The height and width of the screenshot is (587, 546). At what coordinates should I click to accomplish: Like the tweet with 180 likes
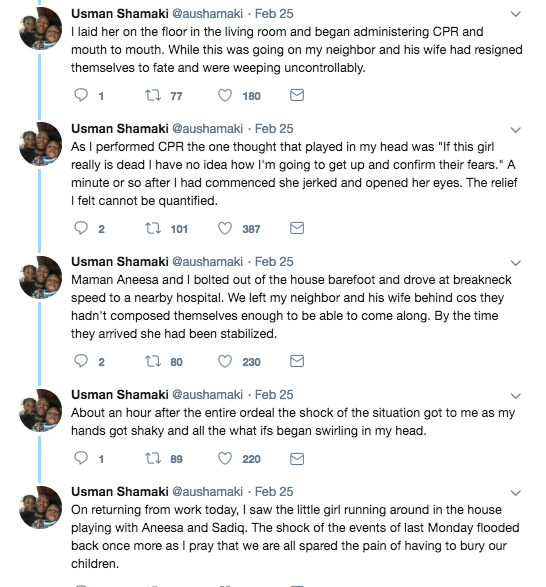click(x=225, y=95)
